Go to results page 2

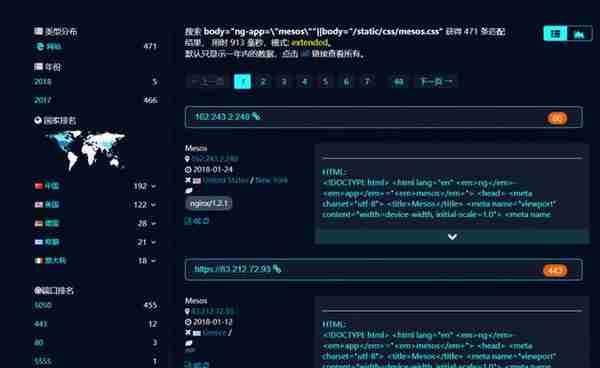(263, 81)
